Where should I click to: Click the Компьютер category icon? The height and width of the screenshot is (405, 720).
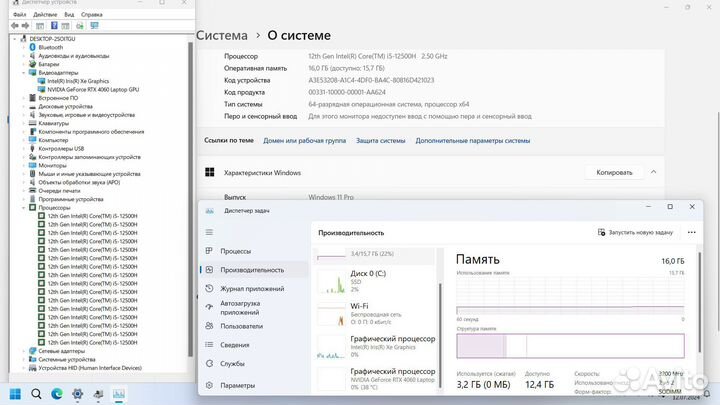(33, 140)
